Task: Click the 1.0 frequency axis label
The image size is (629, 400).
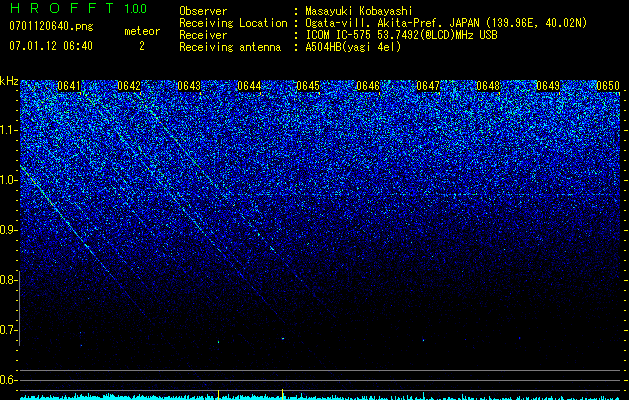Action: tap(9, 180)
